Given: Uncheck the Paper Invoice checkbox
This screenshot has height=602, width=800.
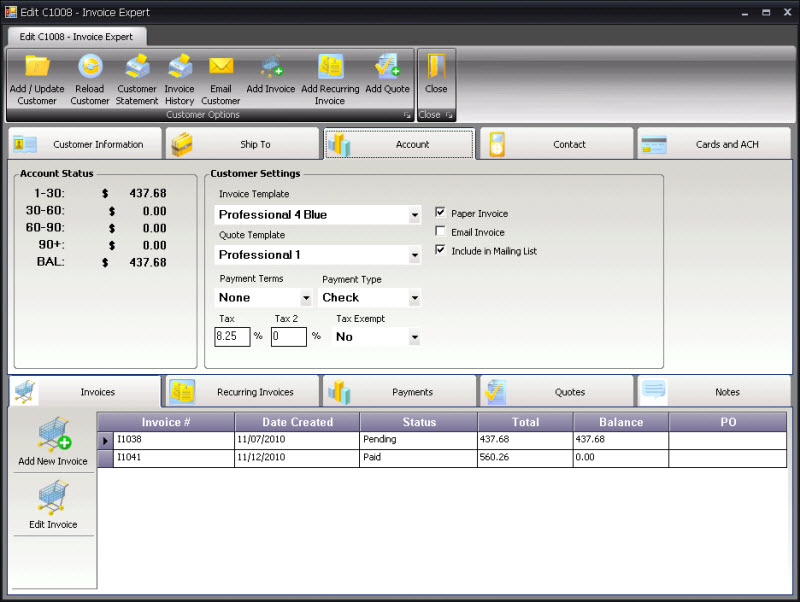Looking at the screenshot, I should 440,212.
